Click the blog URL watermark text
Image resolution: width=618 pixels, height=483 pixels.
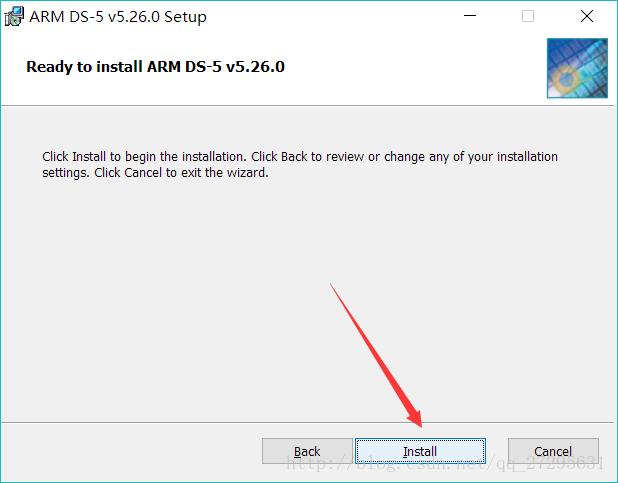[445, 464]
